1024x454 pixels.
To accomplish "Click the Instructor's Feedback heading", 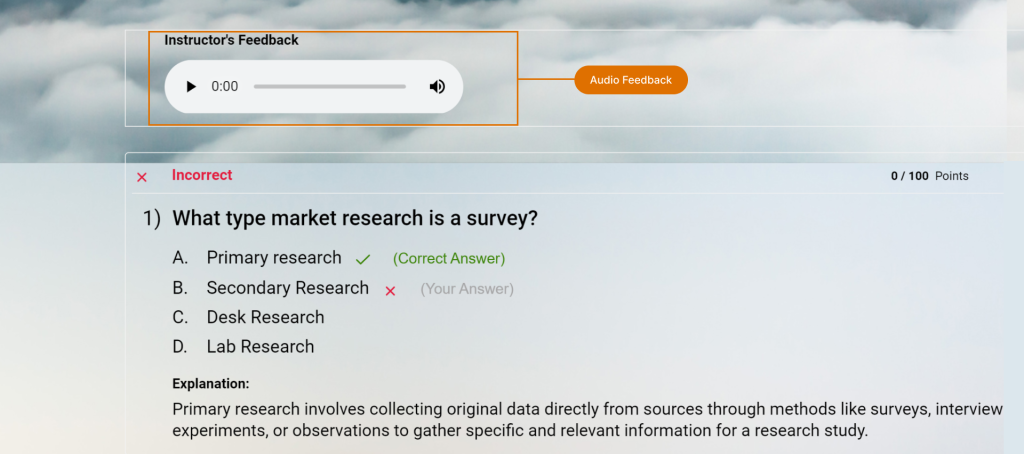I will tap(231, 40).
